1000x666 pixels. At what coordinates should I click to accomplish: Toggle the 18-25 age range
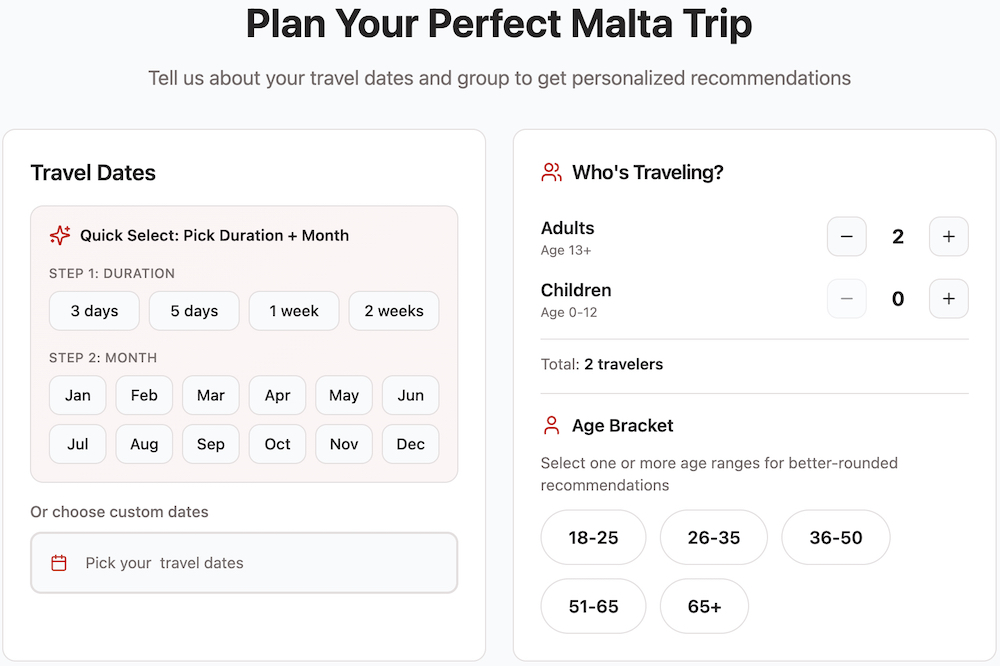[593, 538]
